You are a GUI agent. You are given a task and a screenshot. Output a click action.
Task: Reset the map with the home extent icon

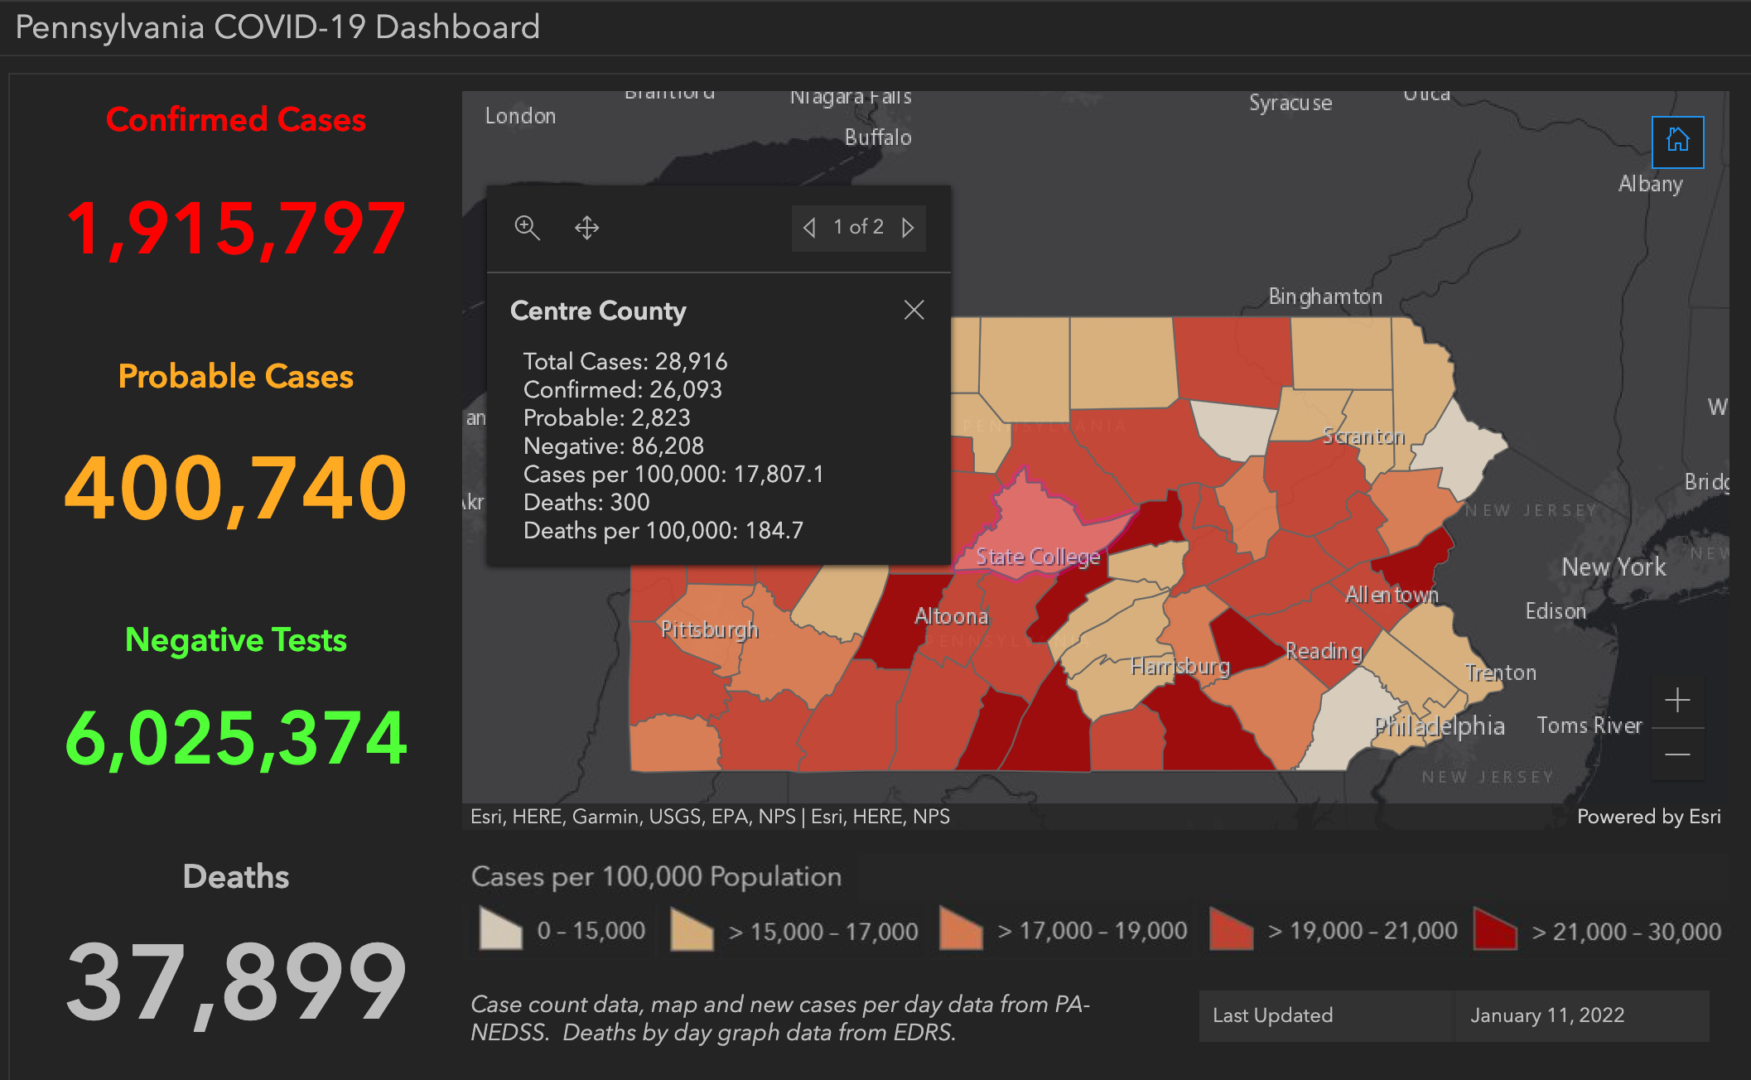point(1677,142)
